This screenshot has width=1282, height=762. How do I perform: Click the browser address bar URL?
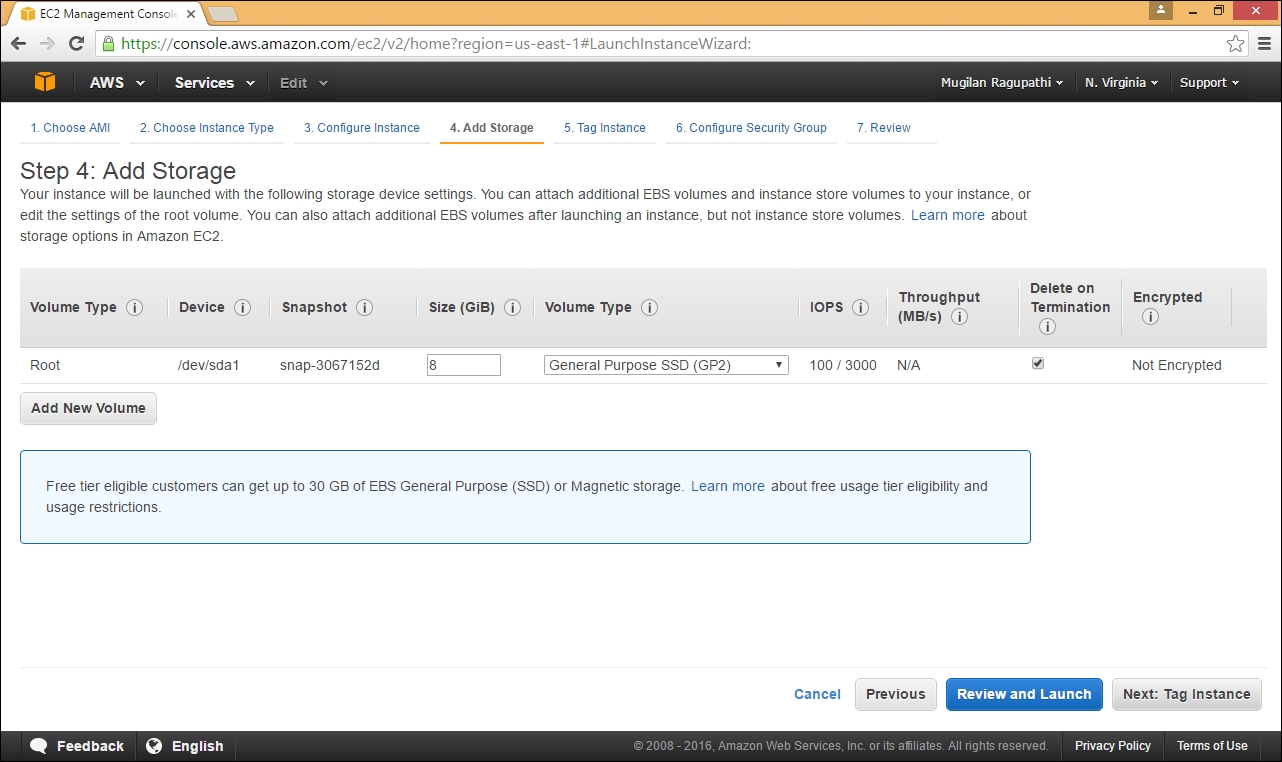coord(436,44)
